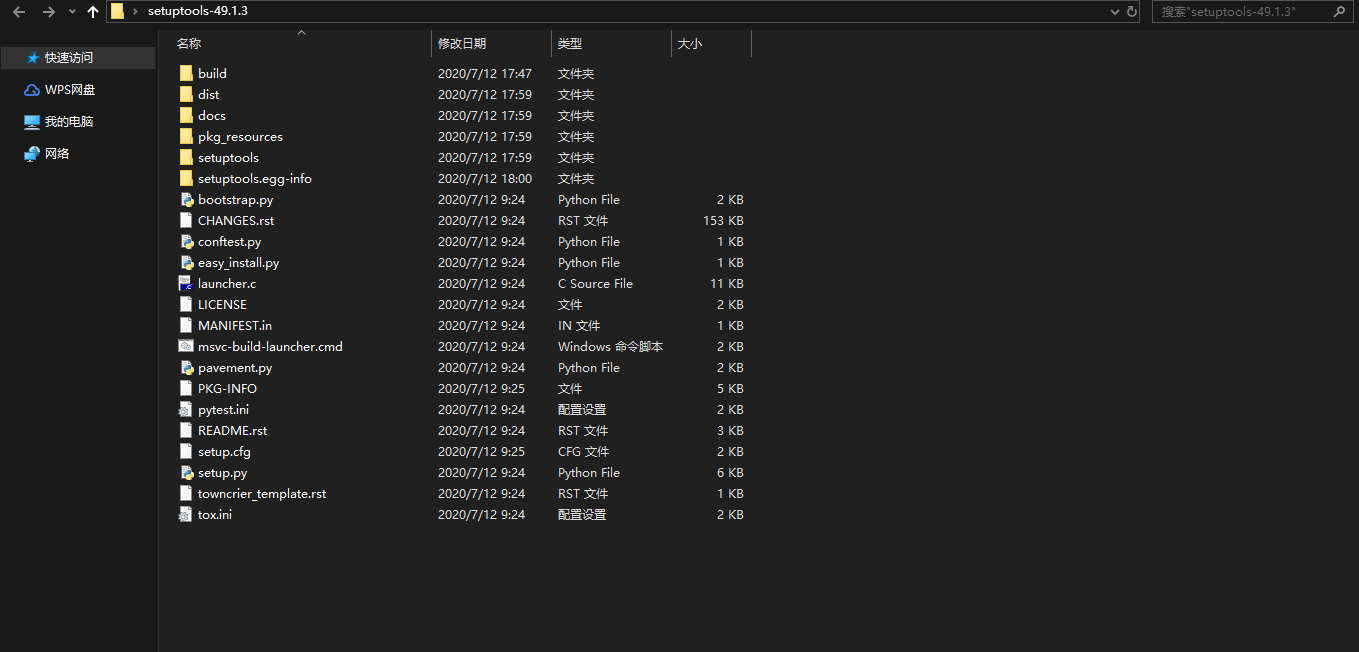Select the setup.cfg file name

pyautogui.click(x=224, y=451)
